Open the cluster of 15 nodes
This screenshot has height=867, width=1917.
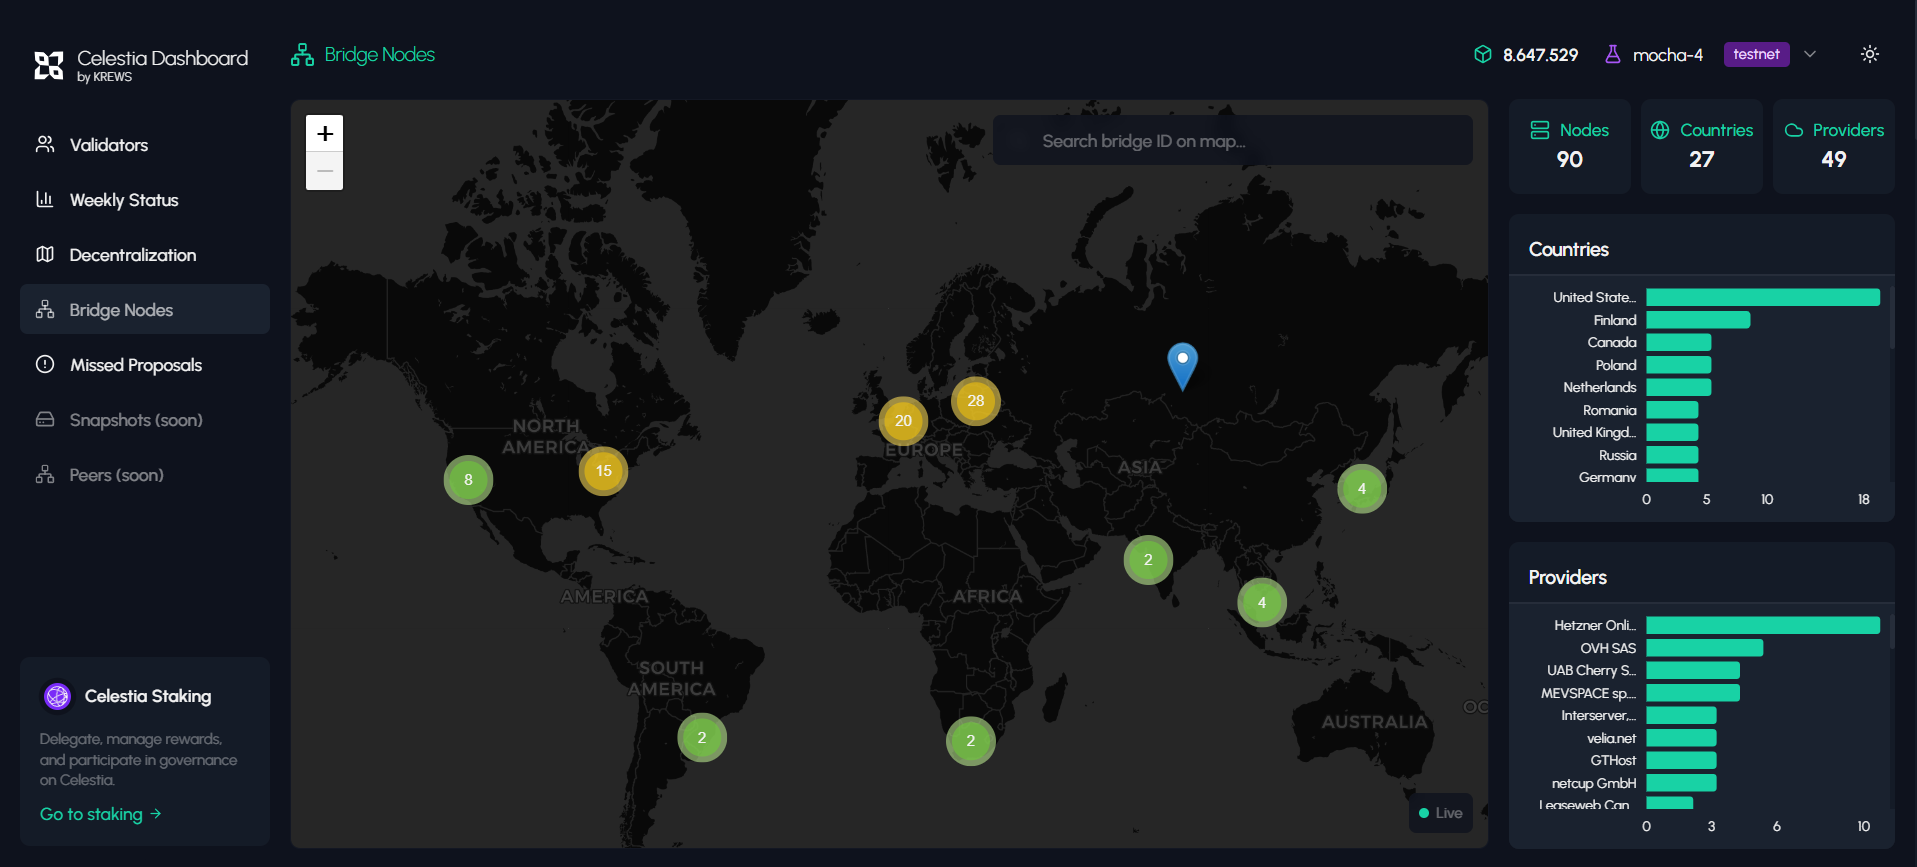tap(603, 471)
